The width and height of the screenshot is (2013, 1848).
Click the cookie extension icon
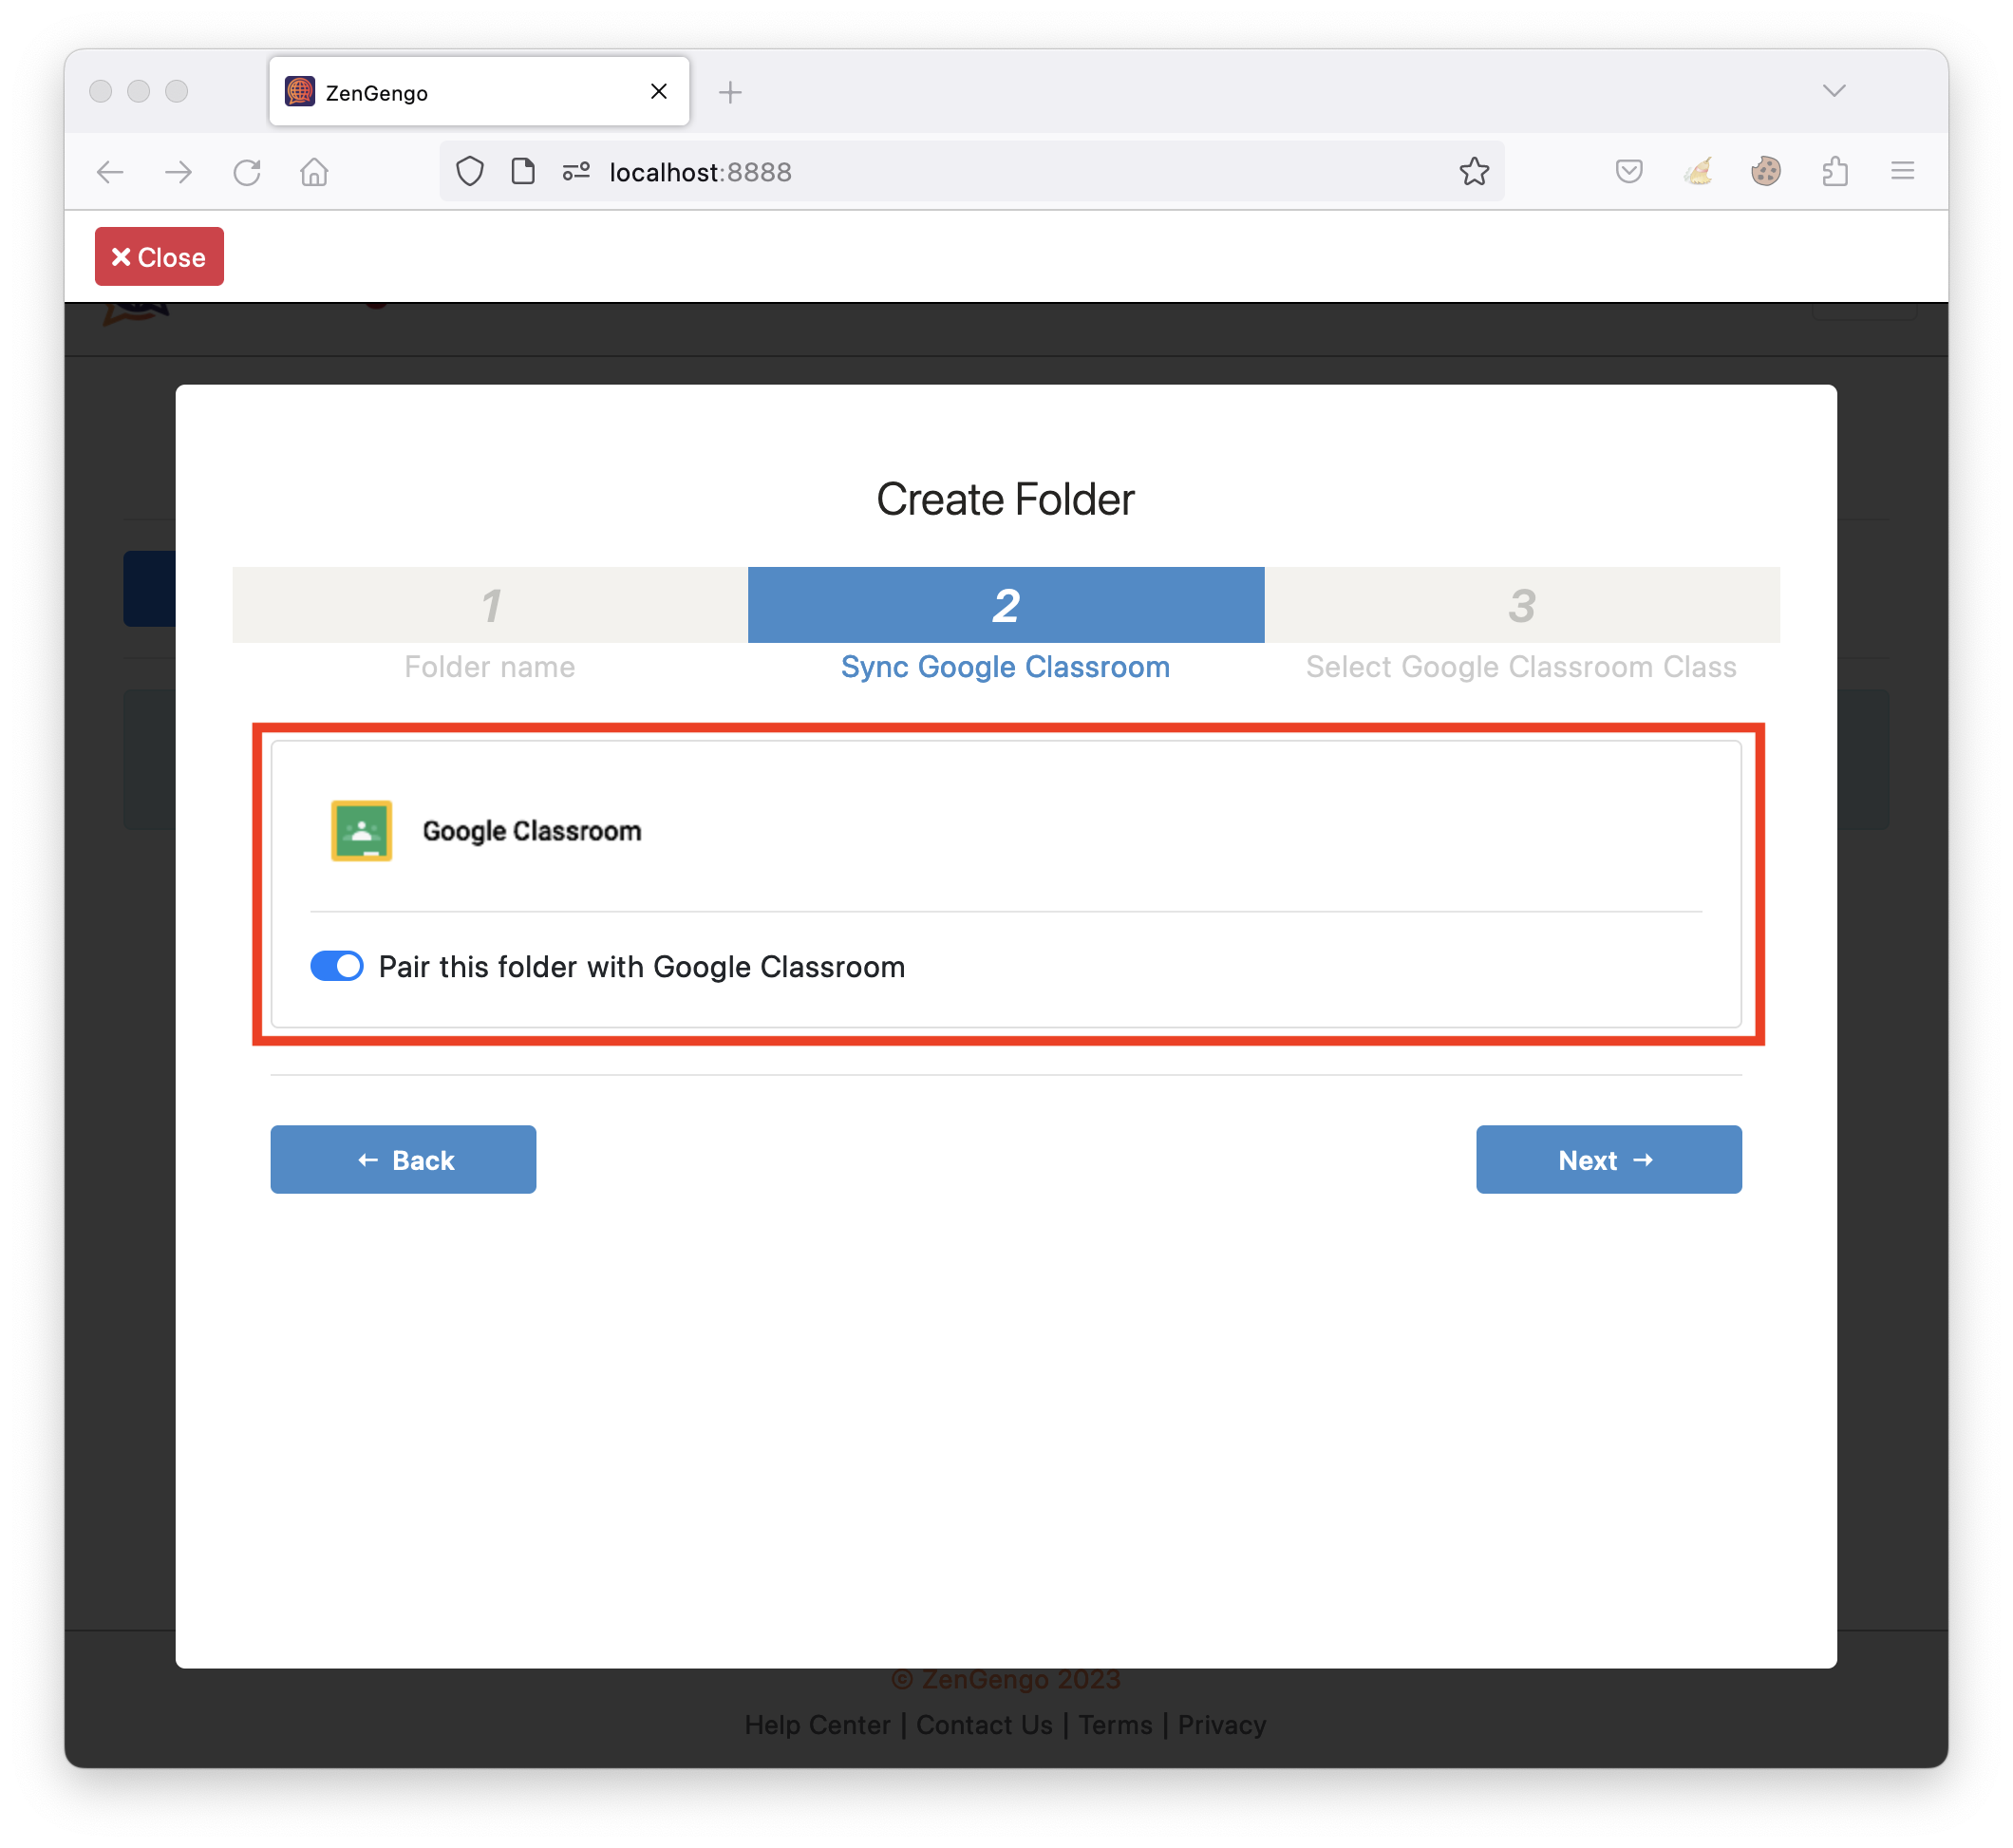[x=1766, y=172]
